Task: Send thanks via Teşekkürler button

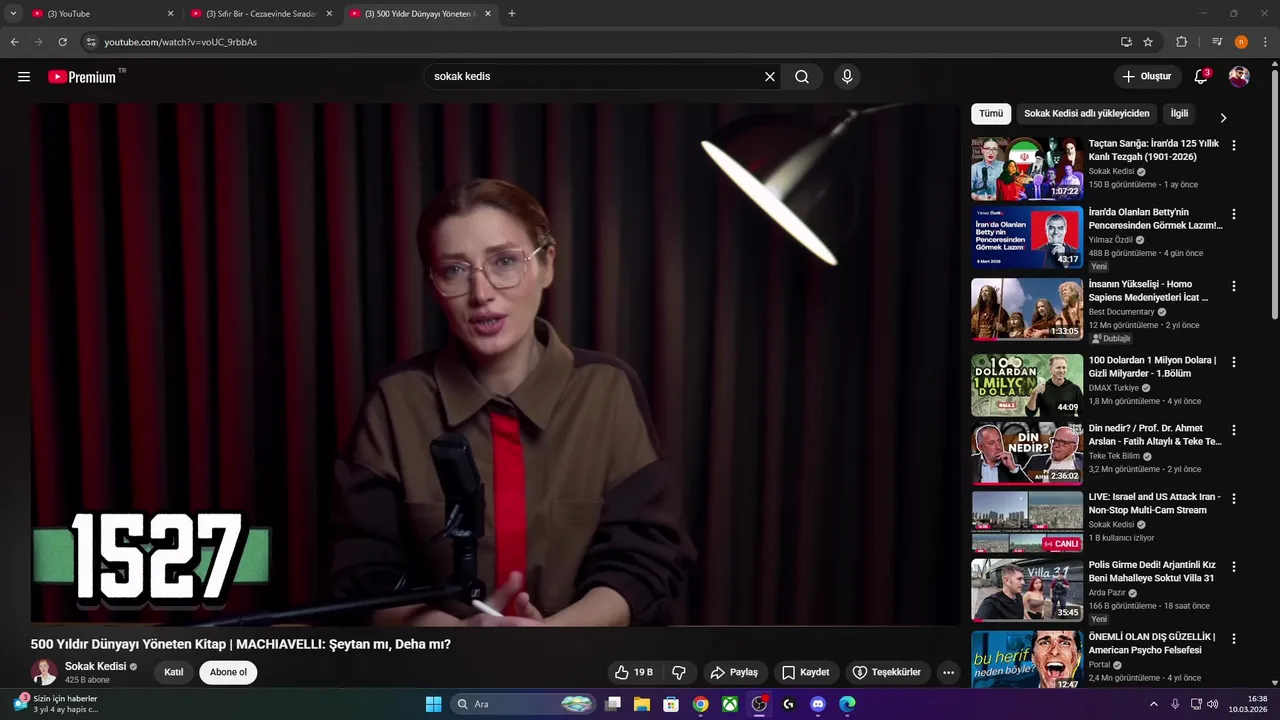Action: [x=886, y=673]
